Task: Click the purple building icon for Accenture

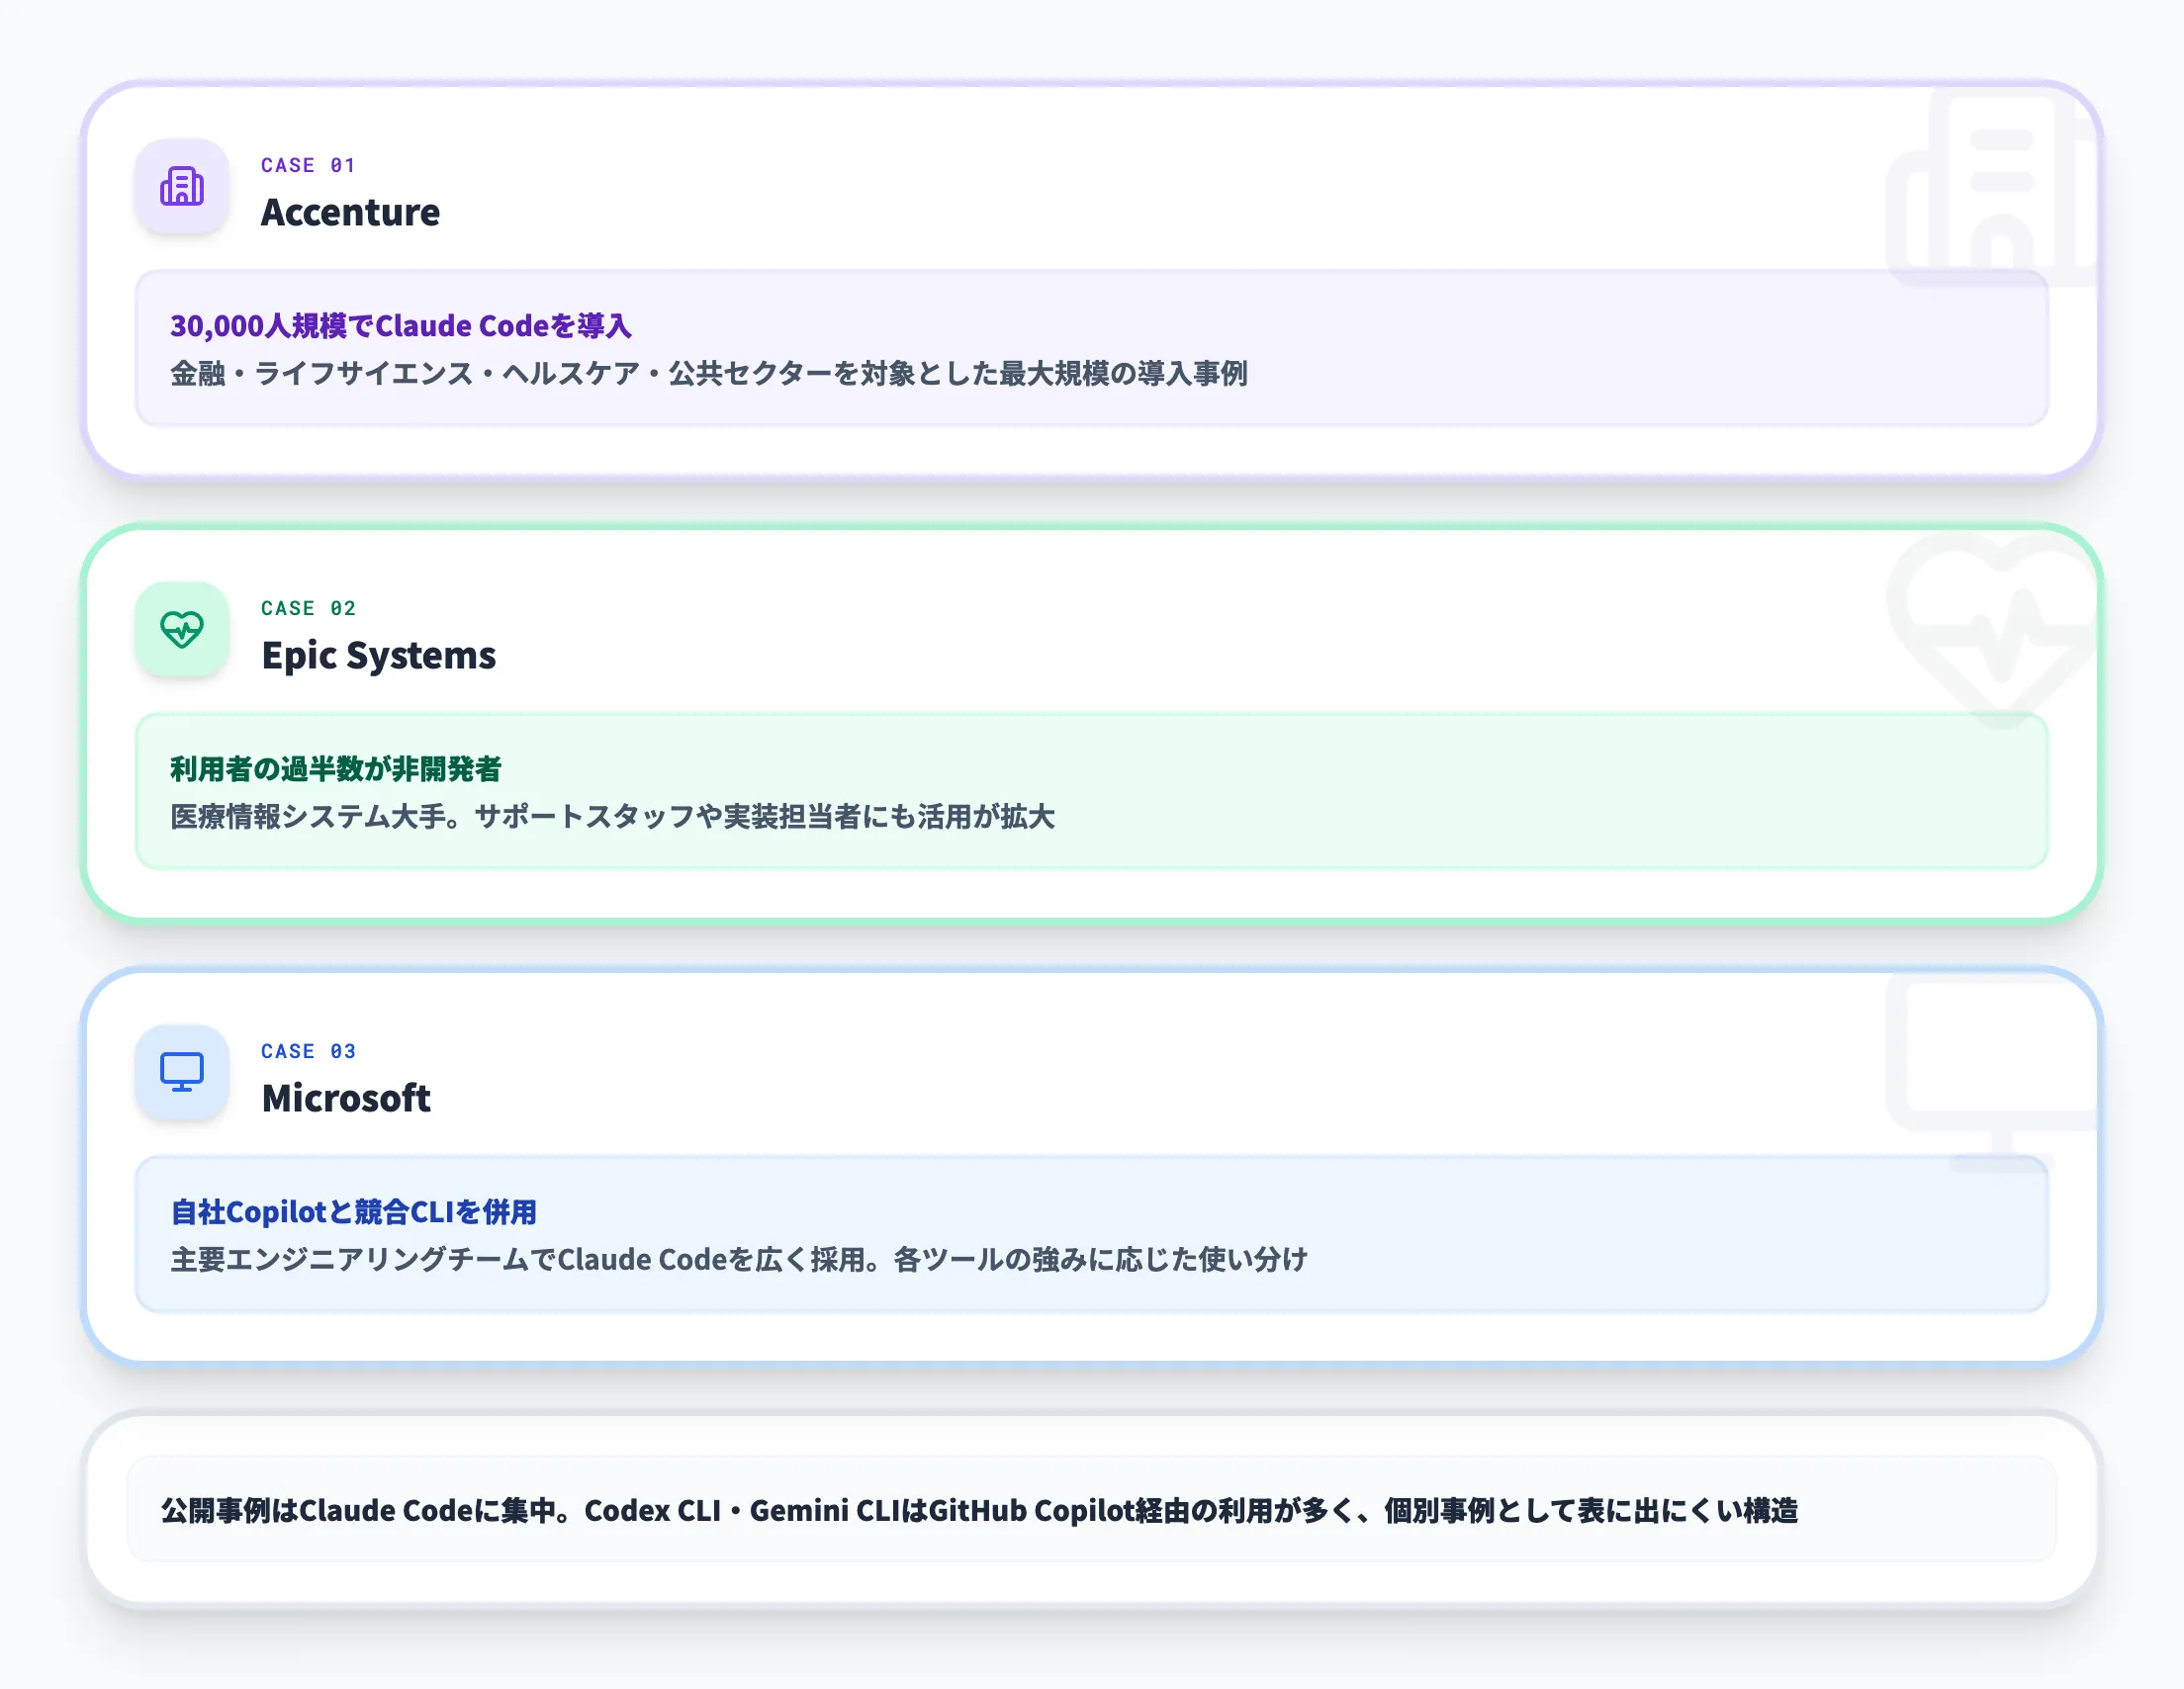Action: [182, 187]
